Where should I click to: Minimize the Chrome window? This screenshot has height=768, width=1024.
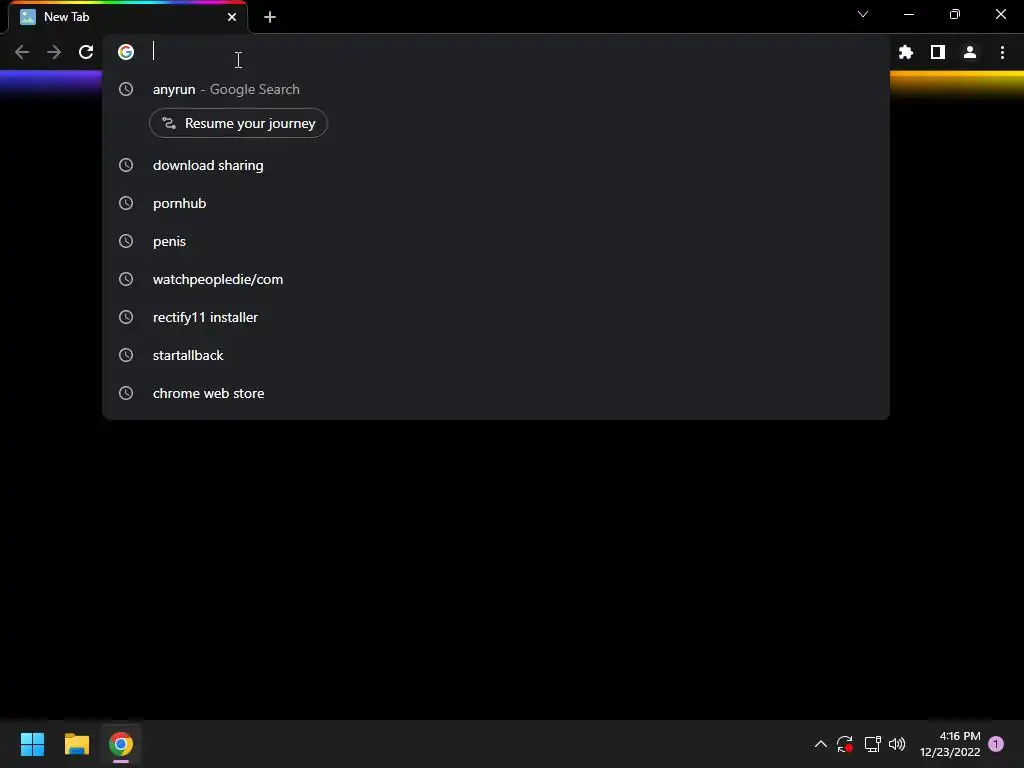[x=909, y=14]
